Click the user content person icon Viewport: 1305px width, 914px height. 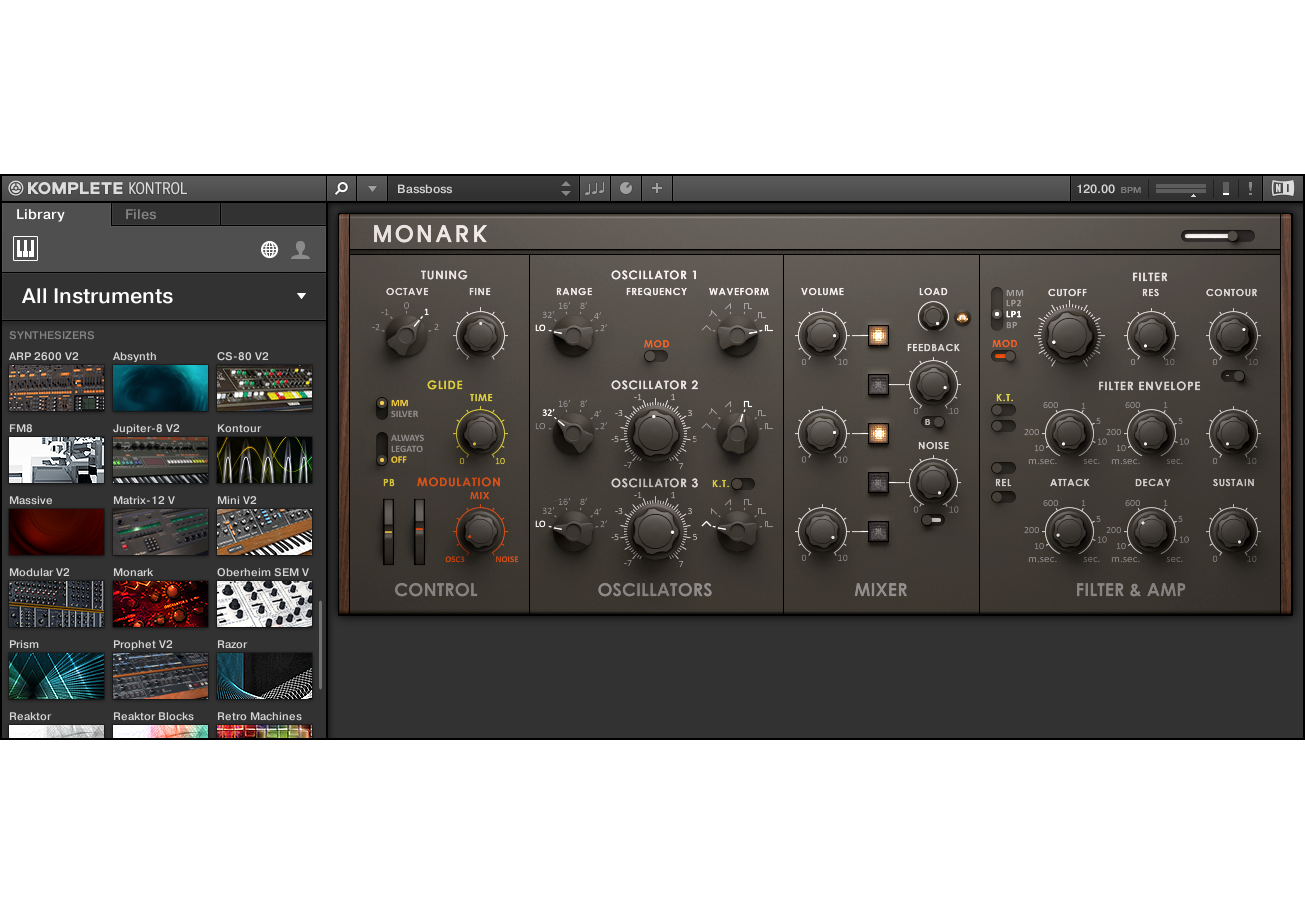coord(300,250)
